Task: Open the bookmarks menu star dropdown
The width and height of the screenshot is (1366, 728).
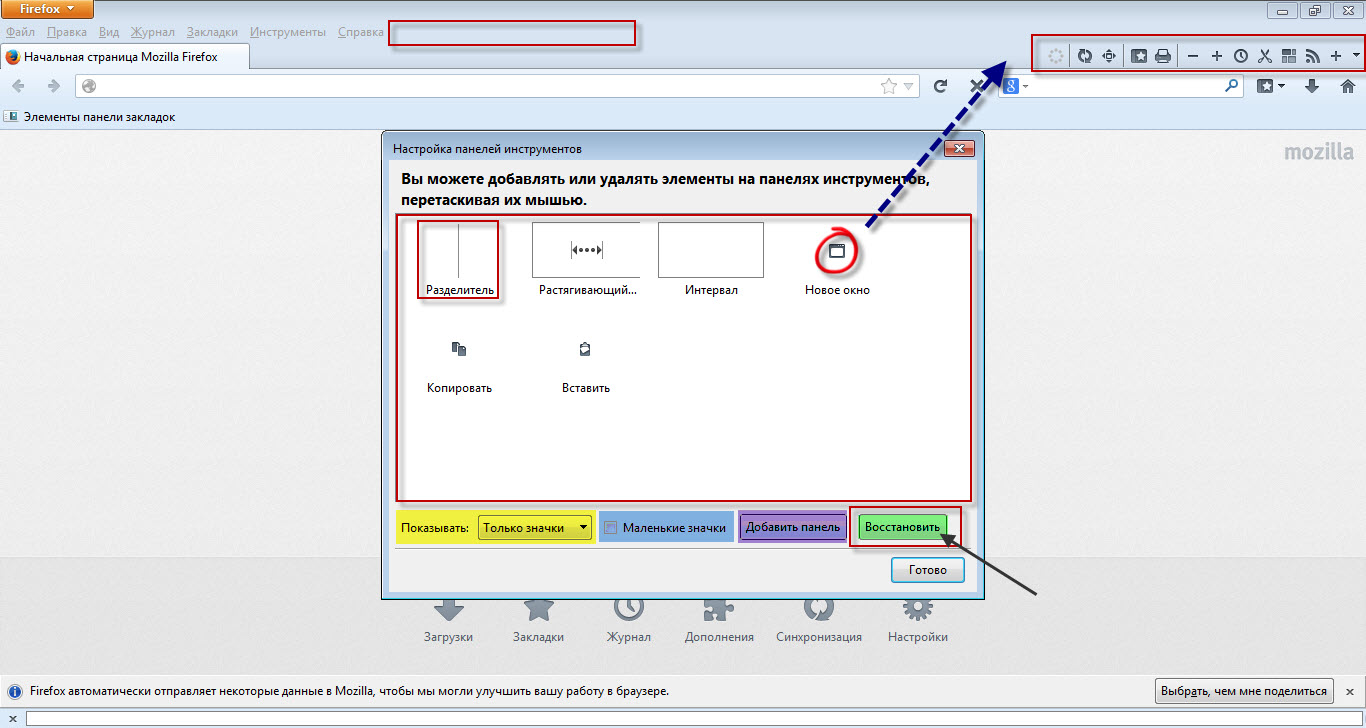Action: (x=1271, y=86)
